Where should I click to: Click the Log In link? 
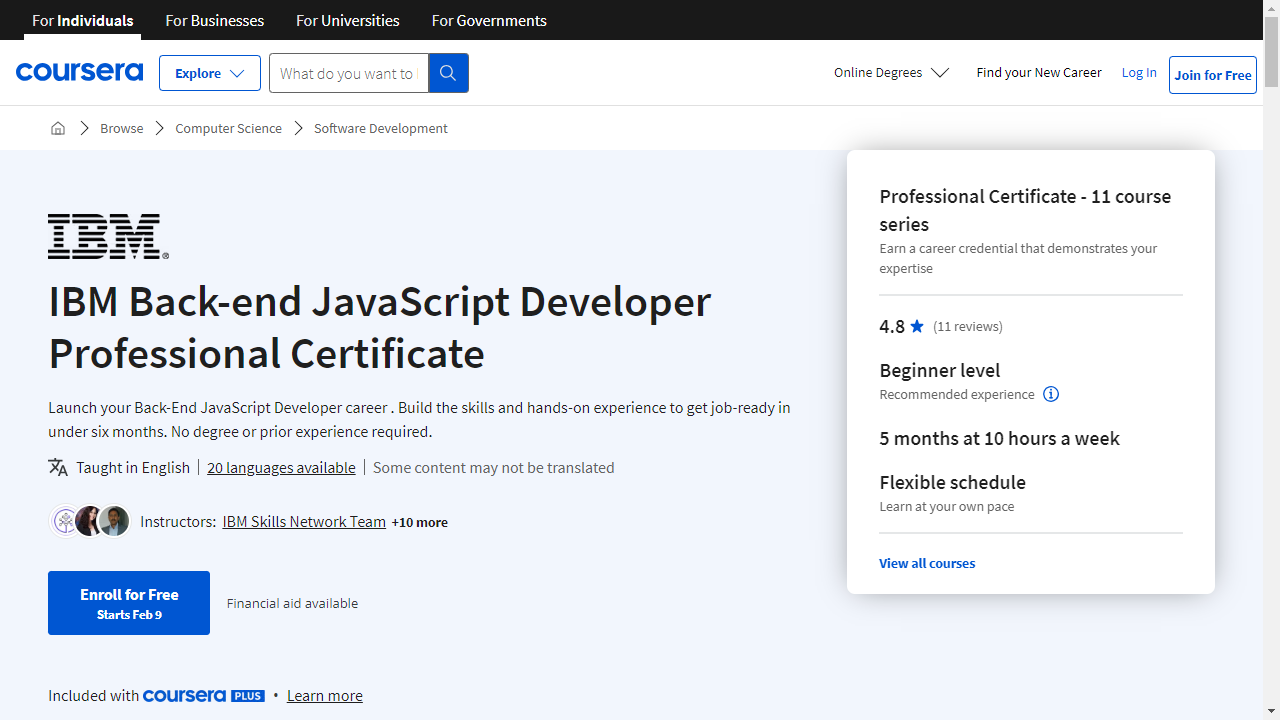pos(1139,73)
